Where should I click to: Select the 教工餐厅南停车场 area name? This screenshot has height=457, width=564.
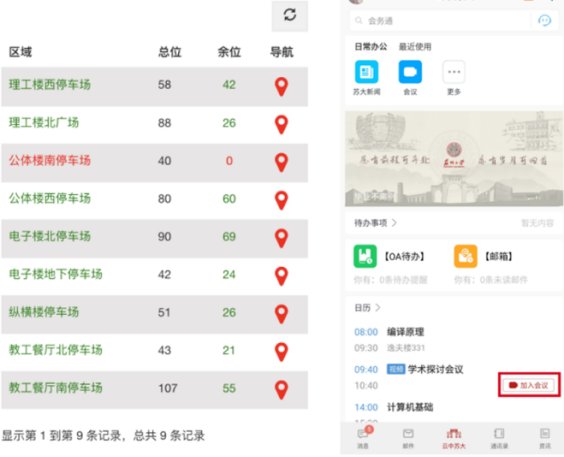[x=55, y=388]
